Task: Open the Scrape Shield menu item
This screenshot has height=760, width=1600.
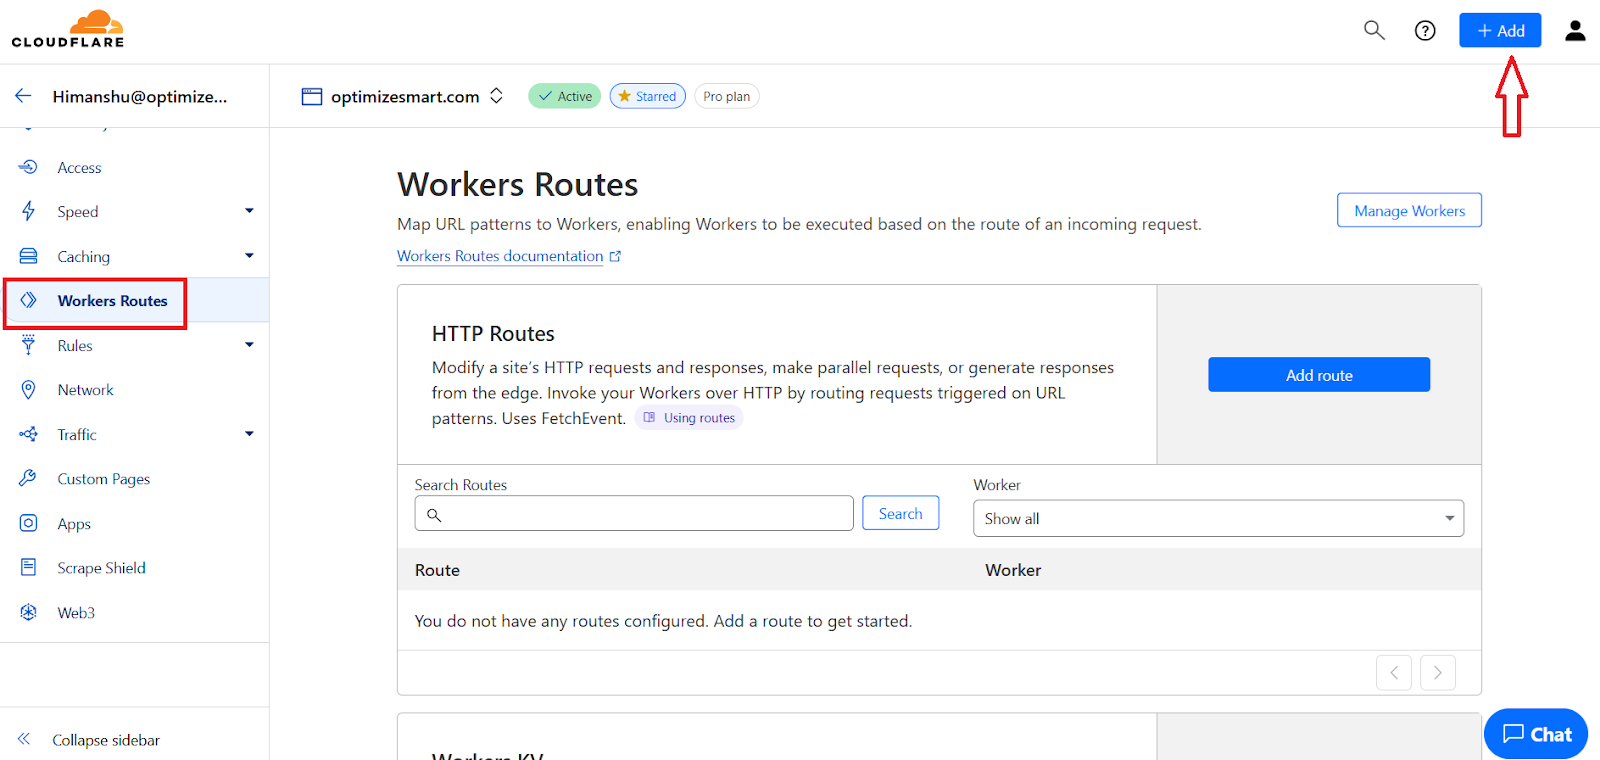Action: pyautogui.click(x=101, y=568)
